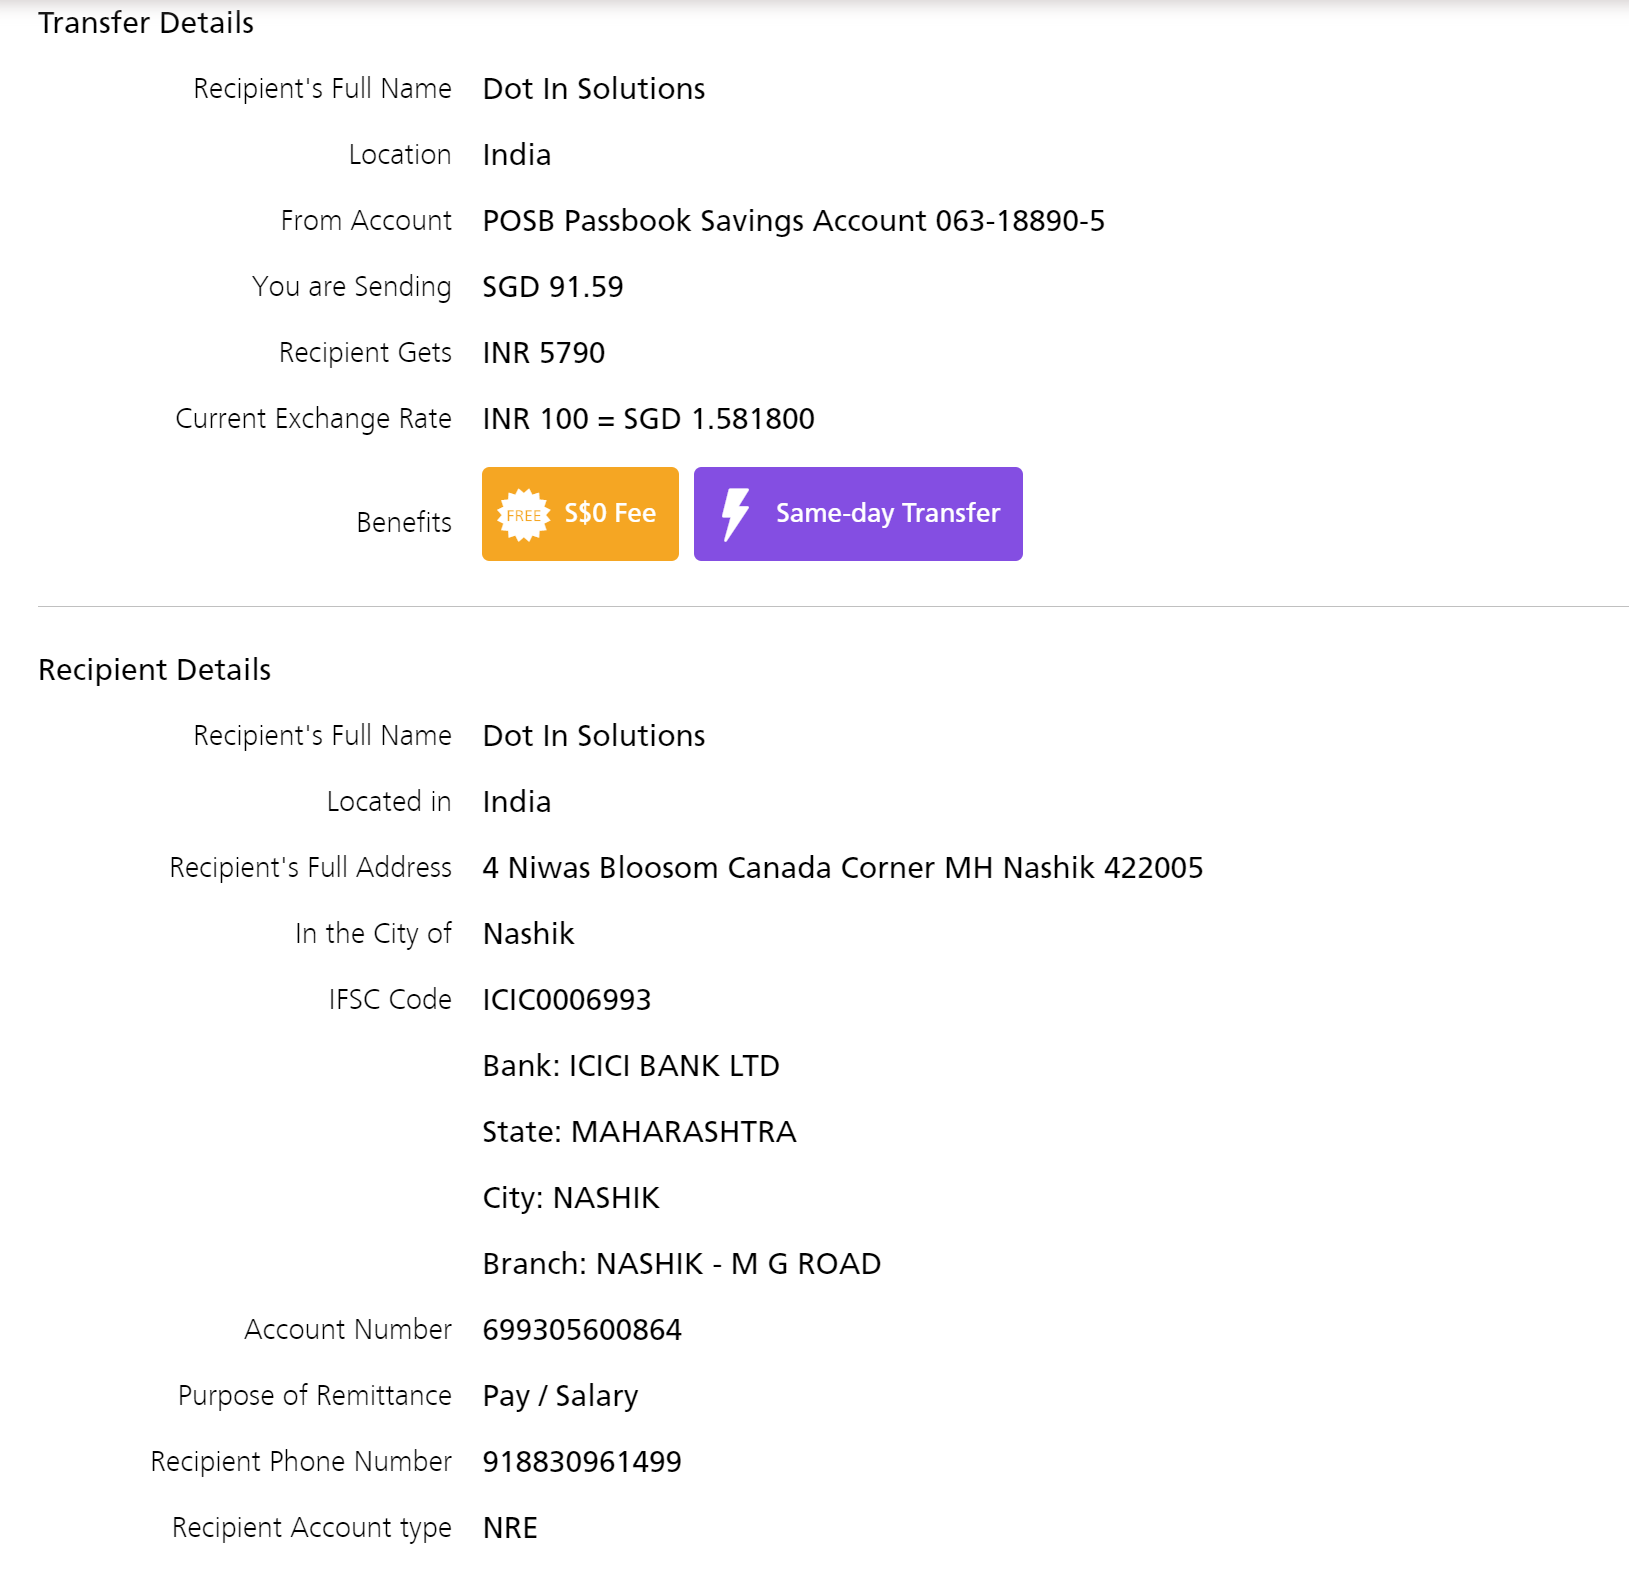Click Branch: NASHIK - M G ROAD text
The height and width of the screenshot is (1575, 1629).
[x=681, y=1263]
